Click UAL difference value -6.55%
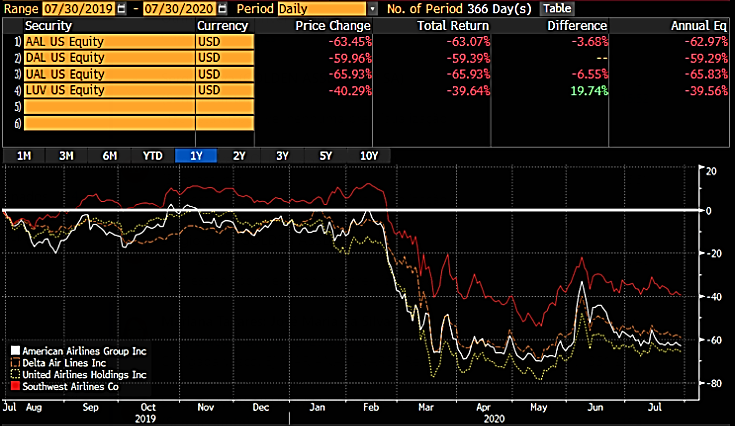The image size is (735, 426). (590, 74)
